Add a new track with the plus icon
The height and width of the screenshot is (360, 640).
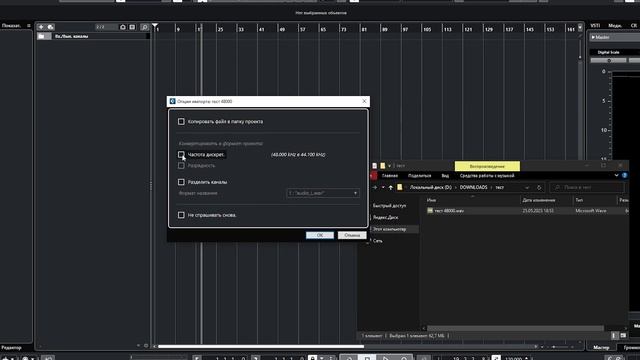pos(41,27)
